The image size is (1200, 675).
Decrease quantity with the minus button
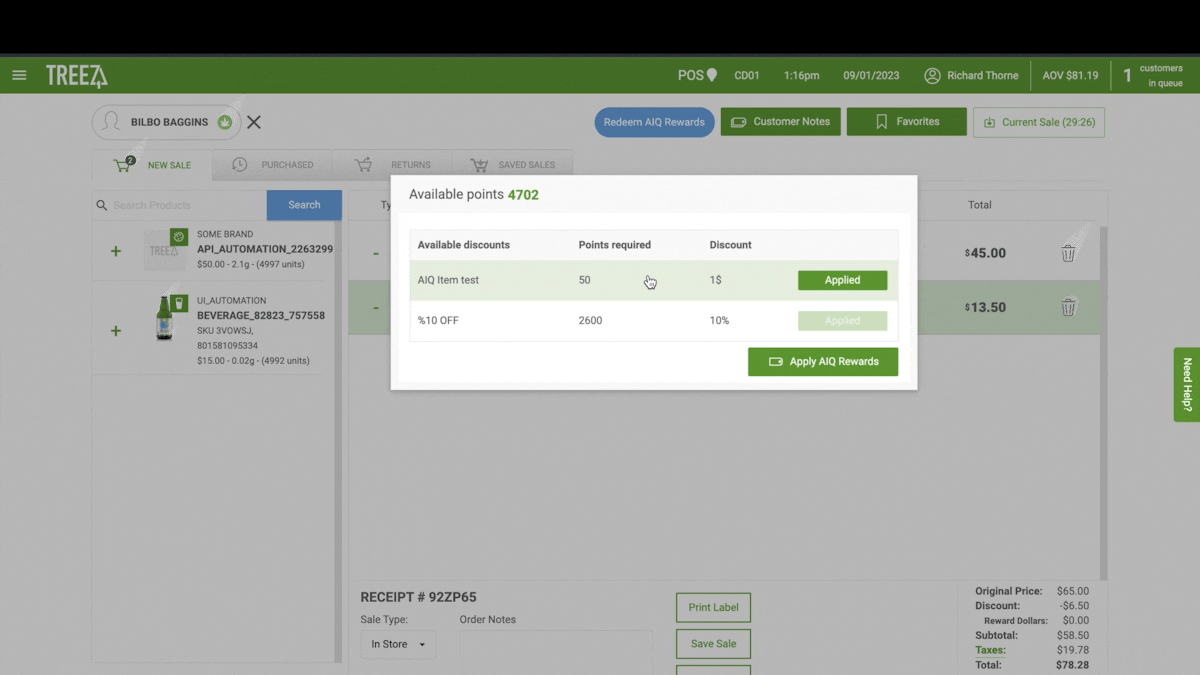[375, 253]
